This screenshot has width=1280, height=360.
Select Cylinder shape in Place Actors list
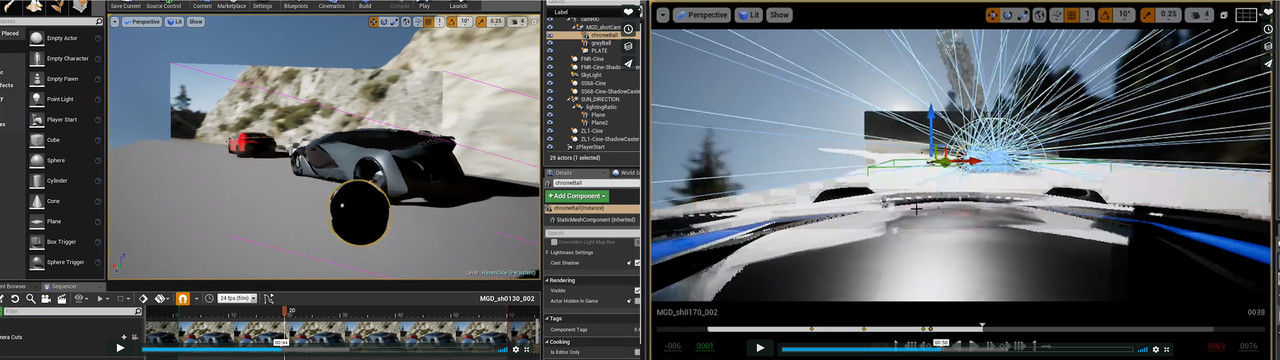coord(66,181)
